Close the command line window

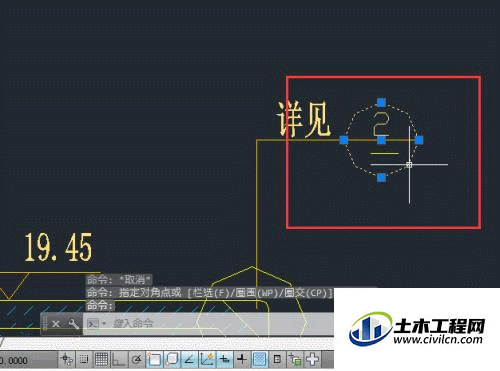pyautogui.click(x=56, y=324)
